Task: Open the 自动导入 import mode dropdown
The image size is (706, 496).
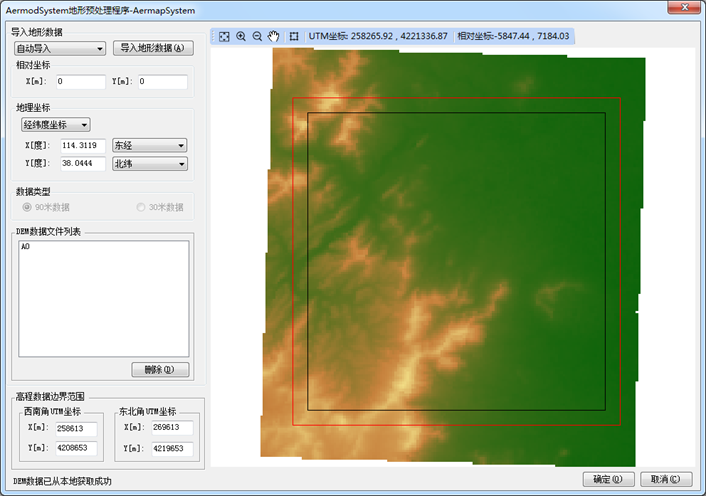Action: [x=60, y=48]
